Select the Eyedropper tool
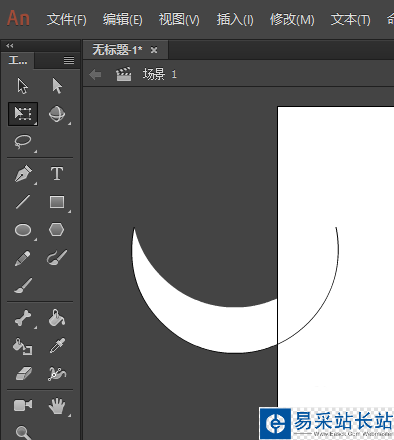The image size is (394, 440). pyautogui.click(x=57, y=346)
